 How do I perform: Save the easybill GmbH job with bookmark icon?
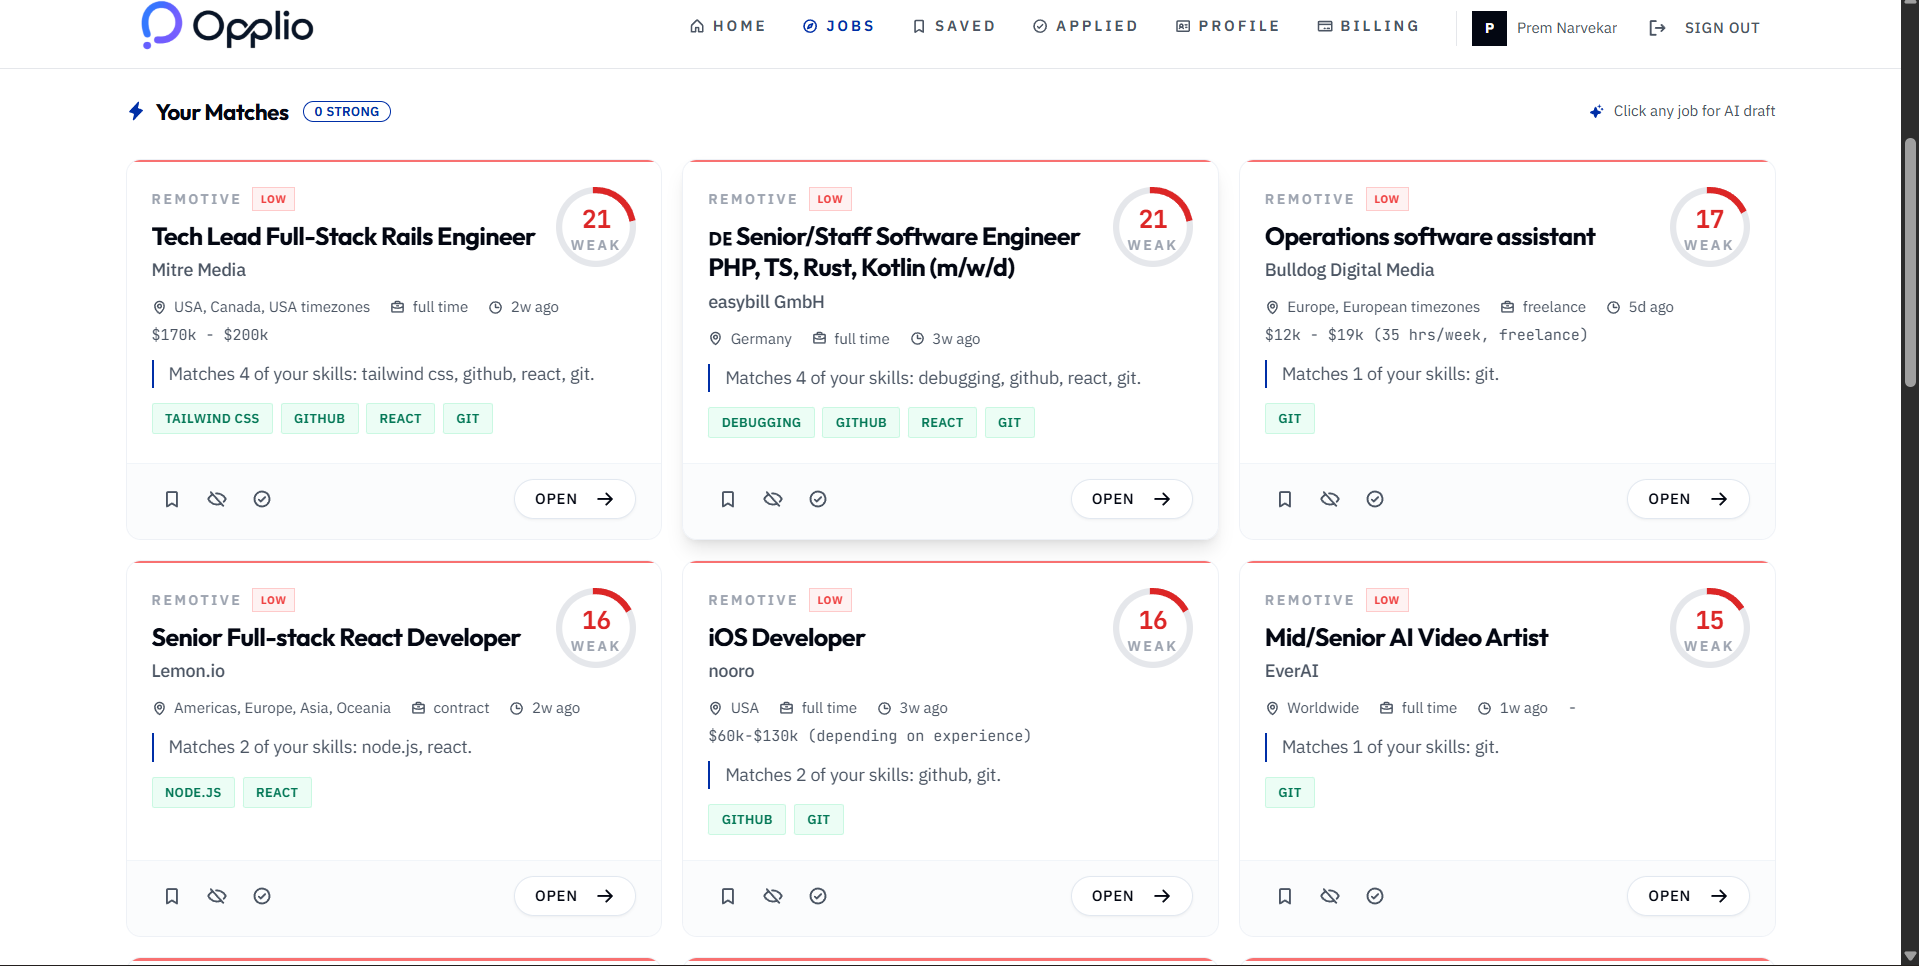click(x=728, y=499)
